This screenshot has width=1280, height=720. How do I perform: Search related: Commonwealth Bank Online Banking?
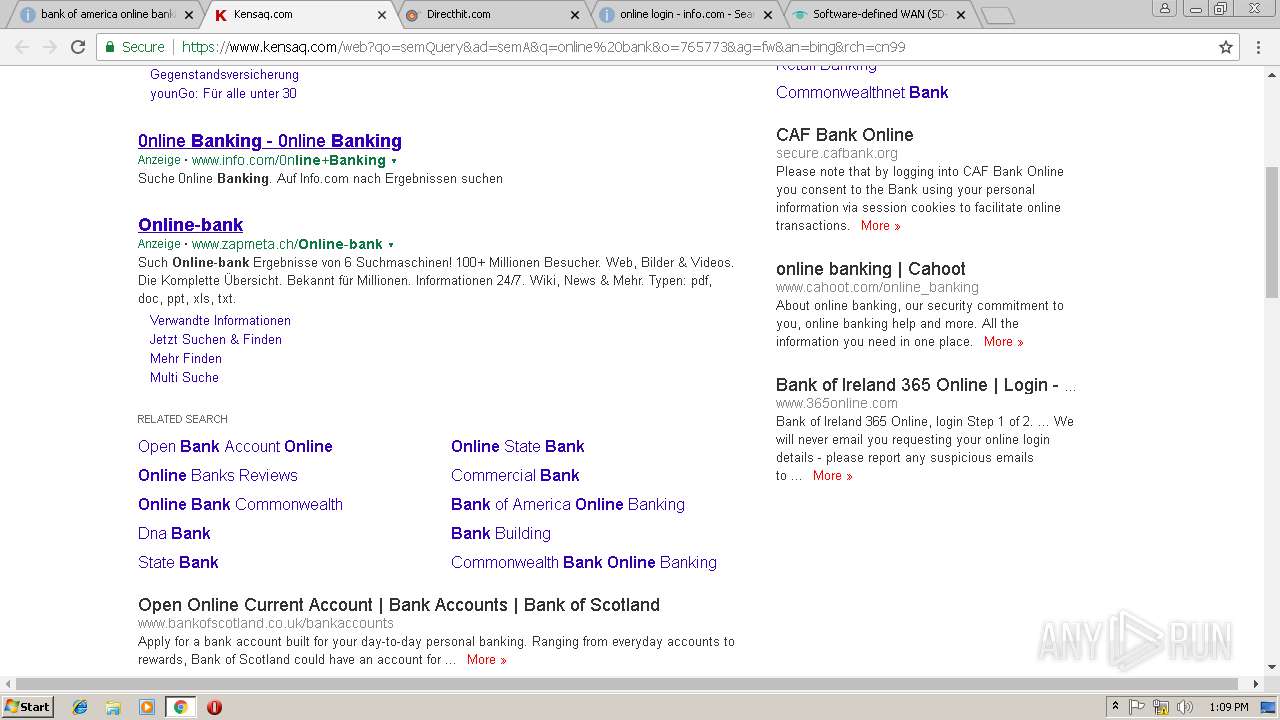[584, 563]
